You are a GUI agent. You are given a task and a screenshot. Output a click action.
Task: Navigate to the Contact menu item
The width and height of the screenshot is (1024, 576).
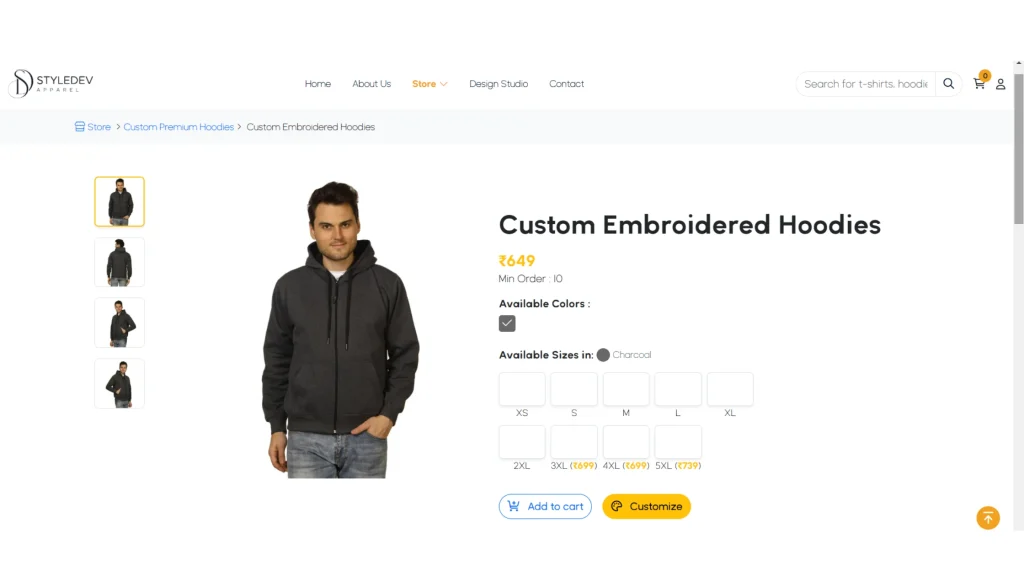pyautogui.click(x=566, y=84)
